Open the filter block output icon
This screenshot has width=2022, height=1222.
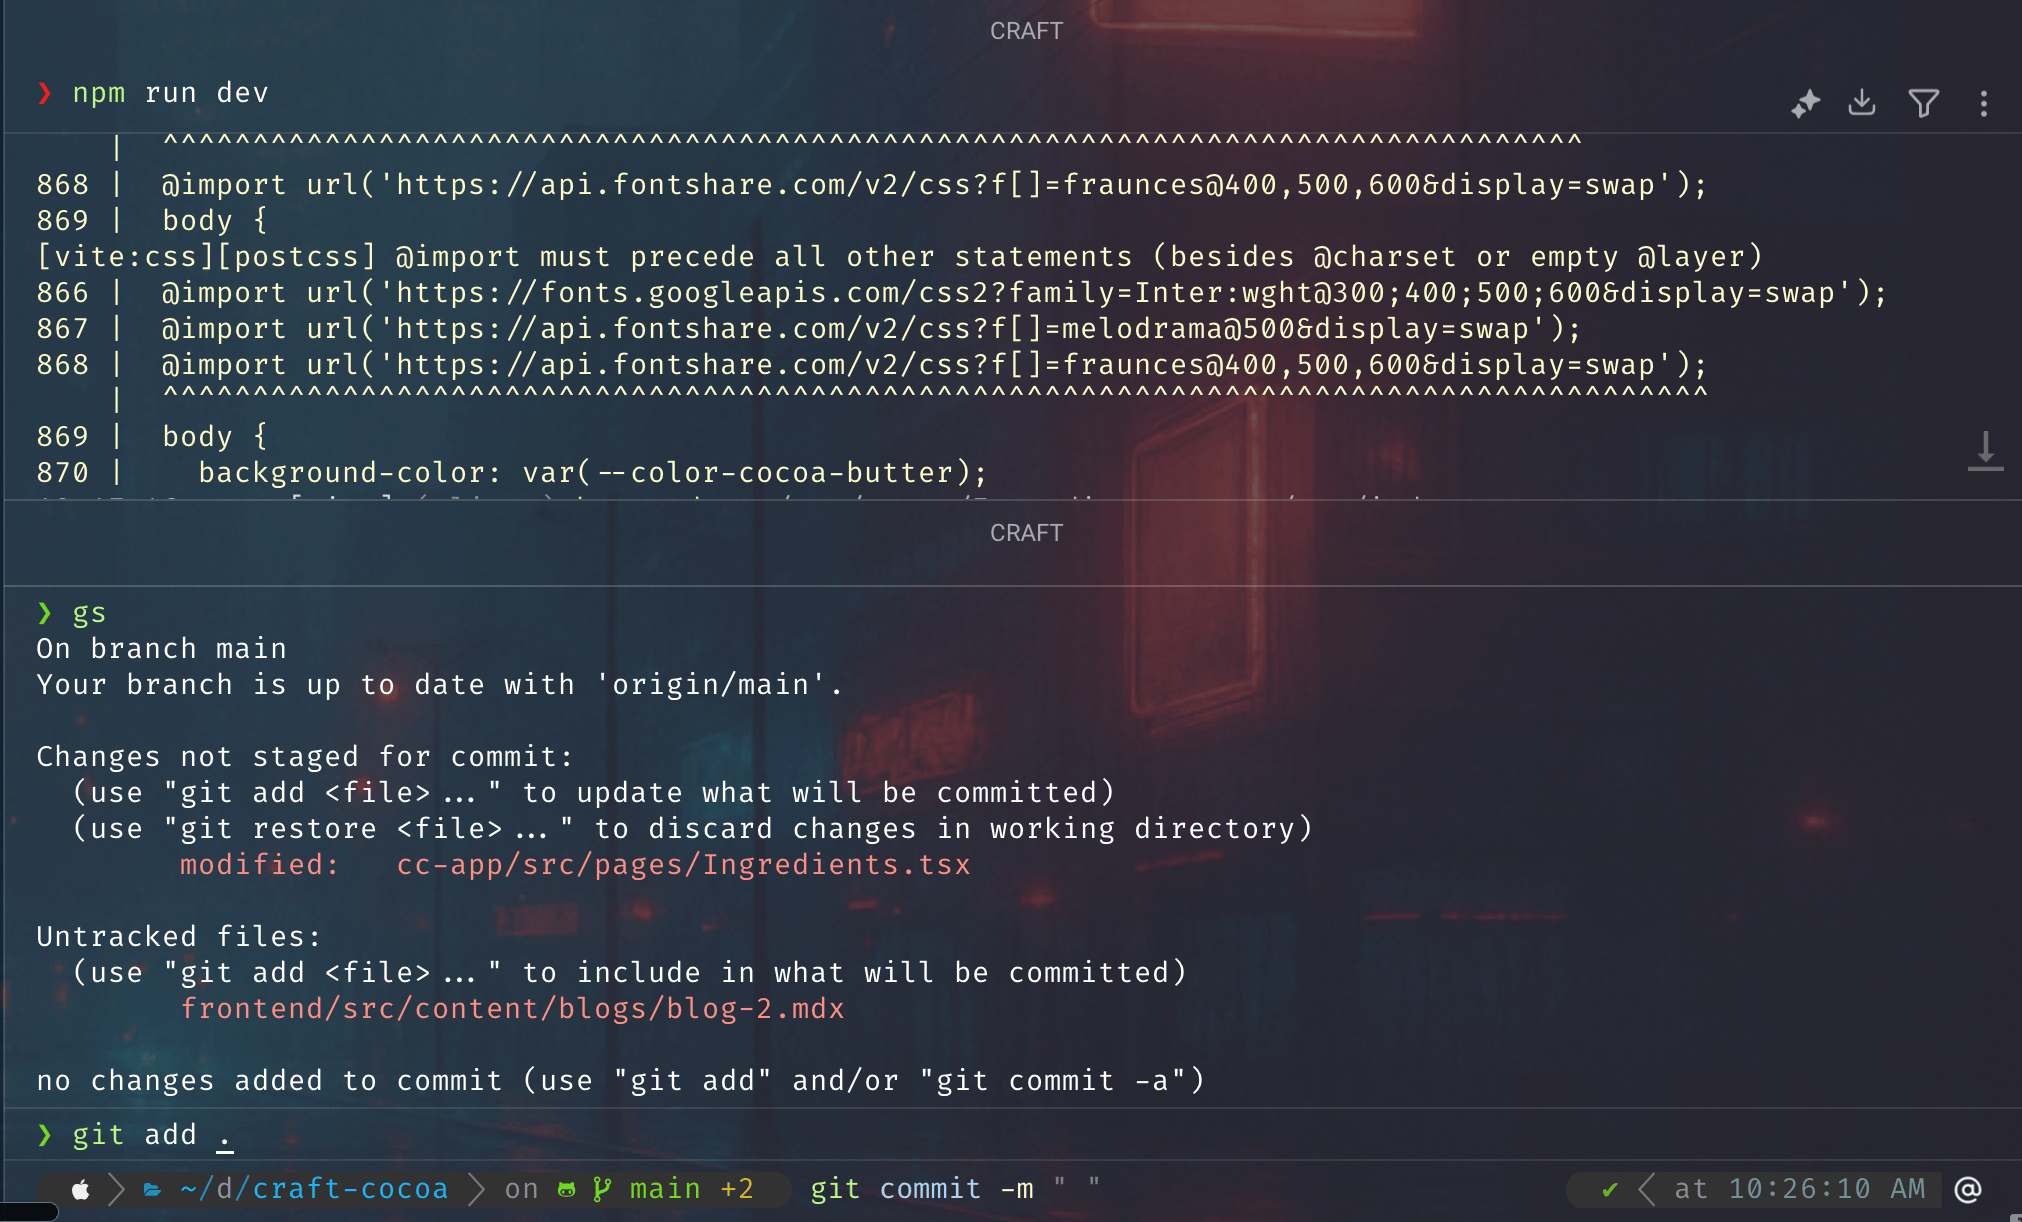pyautogui.click(x=1923, y=103)
